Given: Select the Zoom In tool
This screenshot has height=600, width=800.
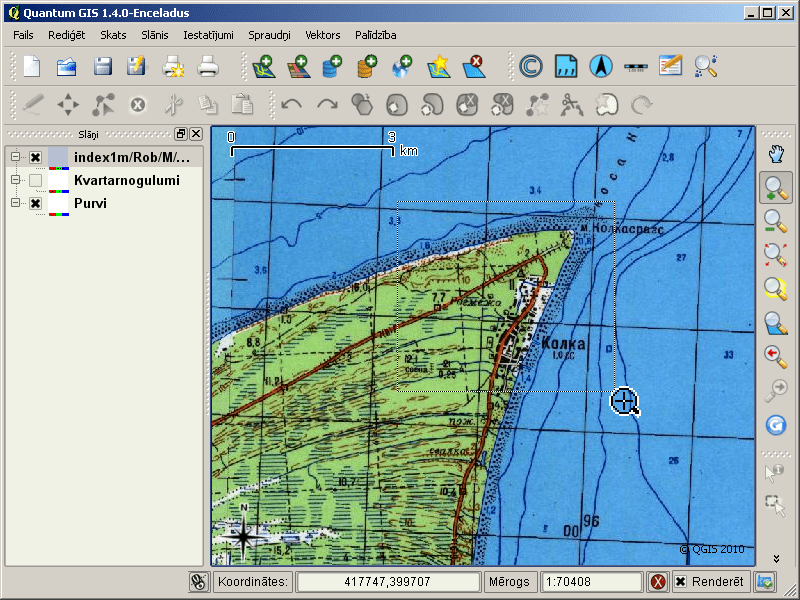Looking at the screenshot, I should (776, 188).
